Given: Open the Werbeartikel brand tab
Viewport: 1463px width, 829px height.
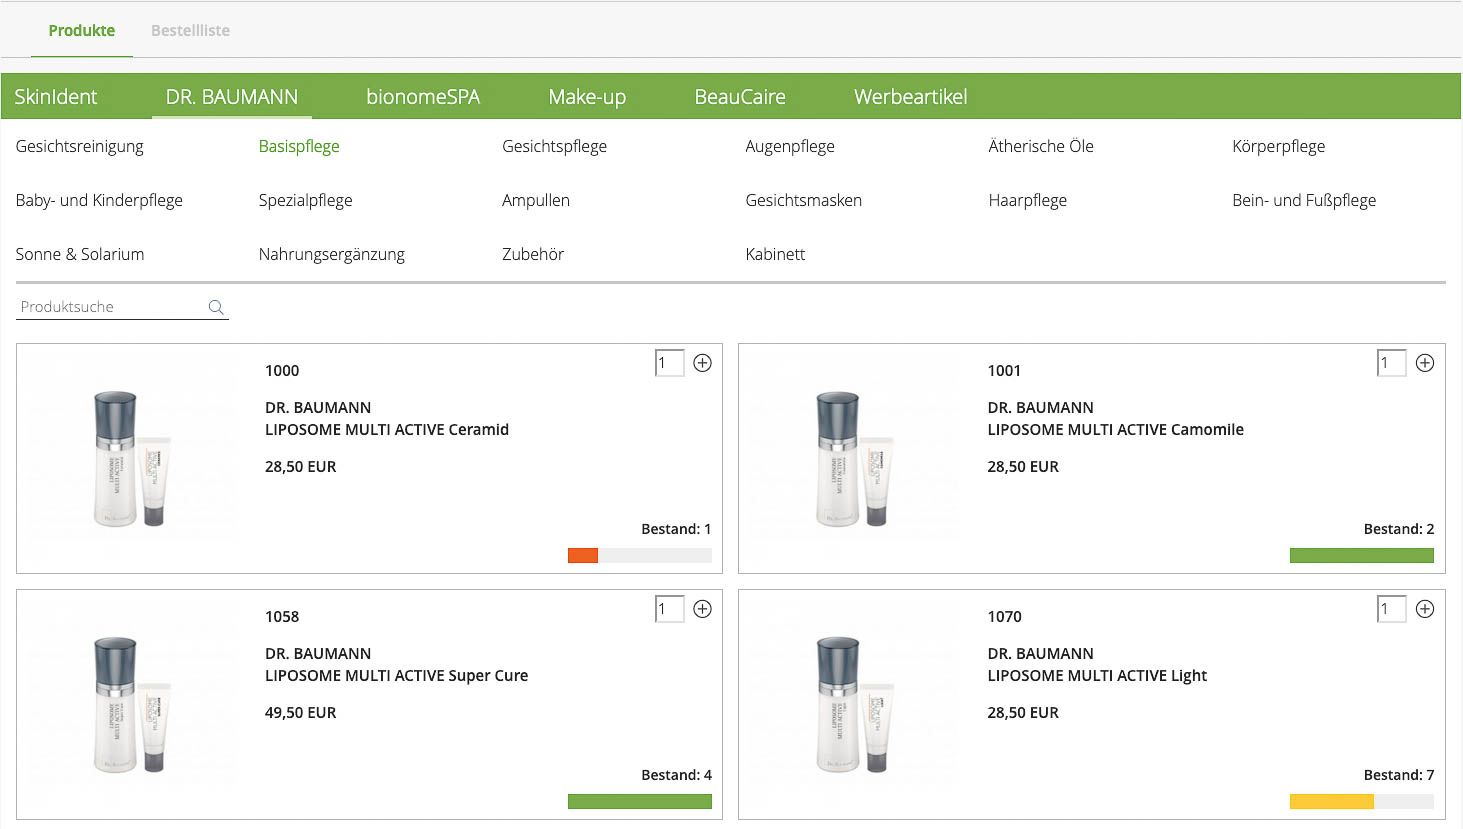Looking at the screenshot, I should 911,97.
